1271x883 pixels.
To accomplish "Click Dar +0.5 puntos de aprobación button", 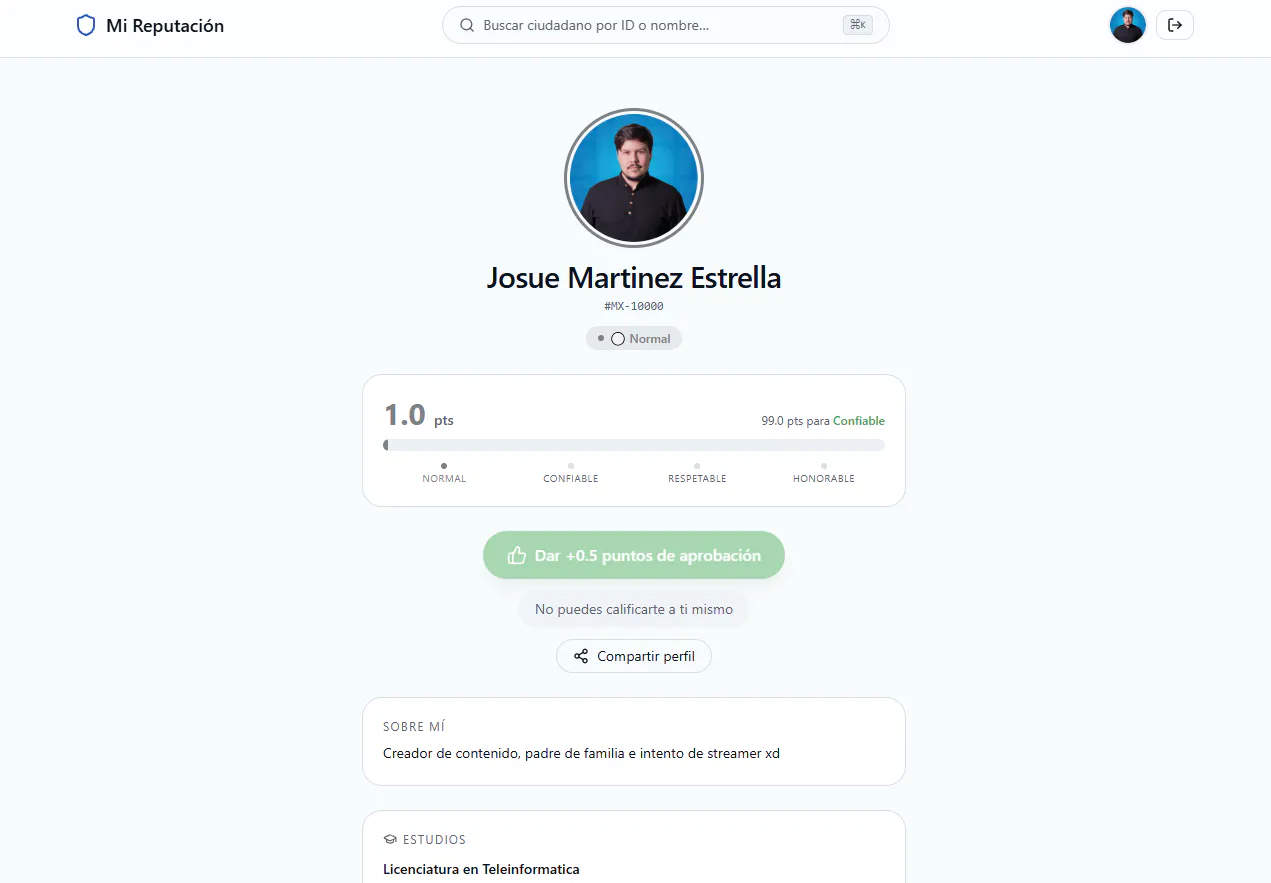I will click(634, 555).
